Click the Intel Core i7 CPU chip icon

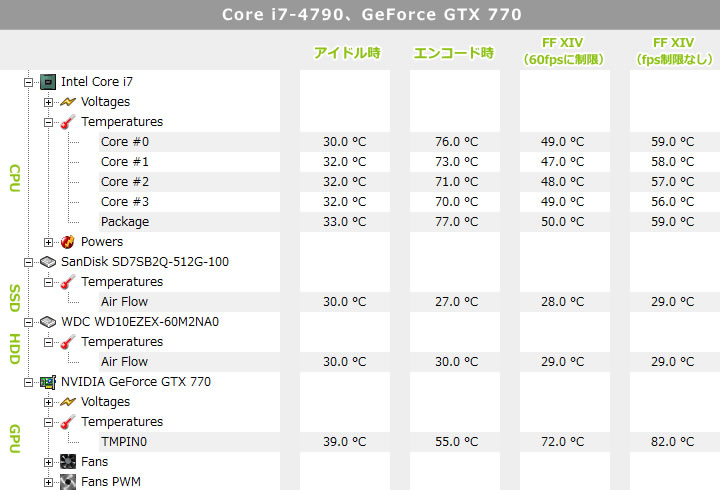48,82
